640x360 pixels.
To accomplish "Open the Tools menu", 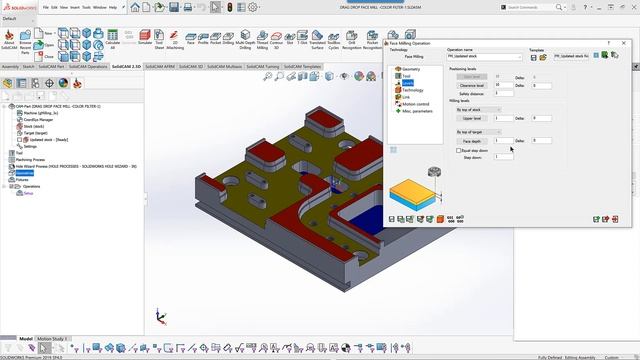I will pyautogui.click(x=86, y=7).
